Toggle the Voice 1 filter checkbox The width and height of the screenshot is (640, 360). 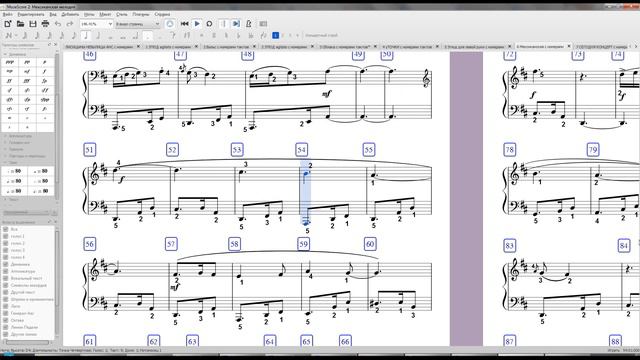(x=6, y=236)
